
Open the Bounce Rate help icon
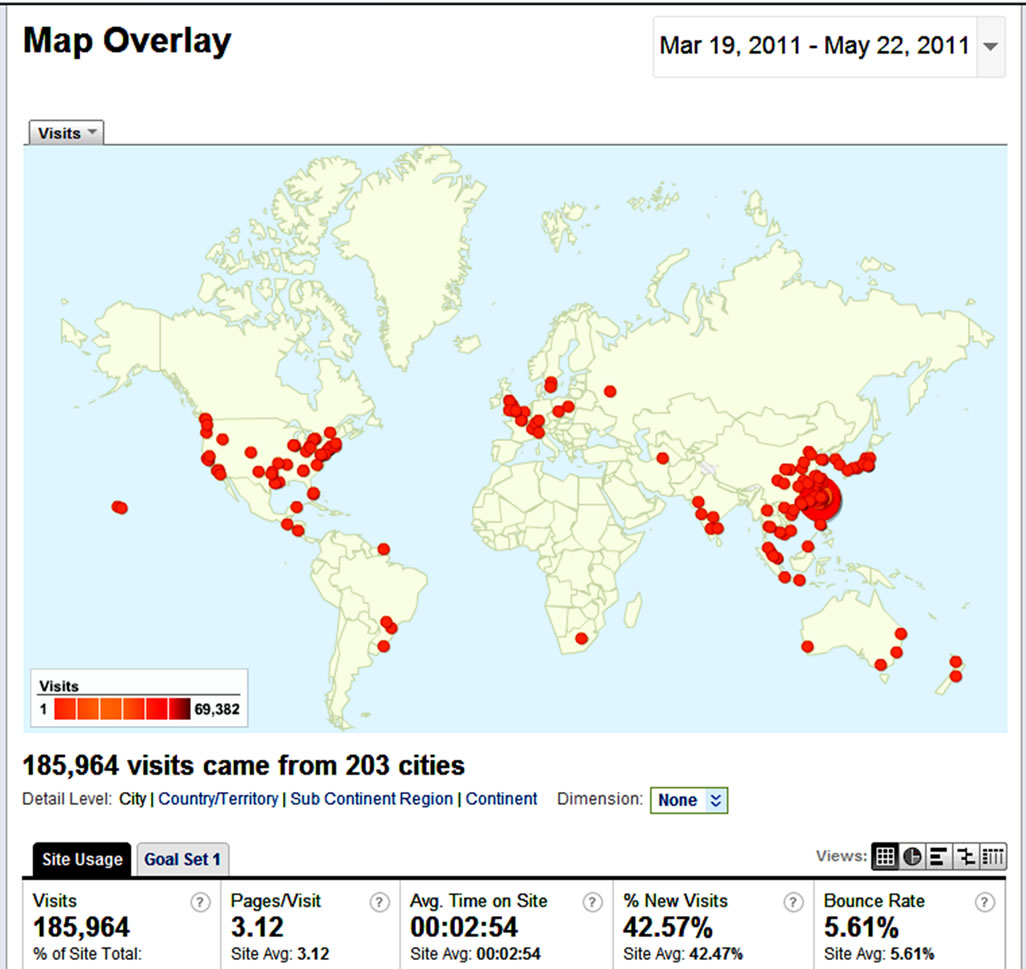tap(984, 902)
